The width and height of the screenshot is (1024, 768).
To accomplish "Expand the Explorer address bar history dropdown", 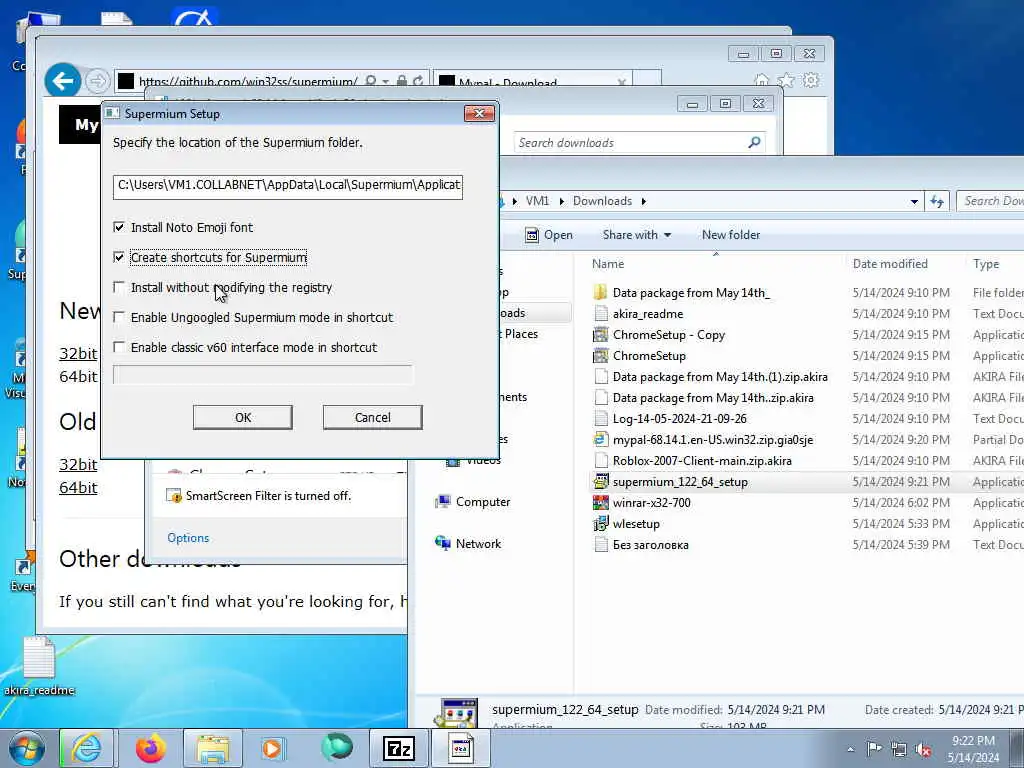I will [914, 201].
